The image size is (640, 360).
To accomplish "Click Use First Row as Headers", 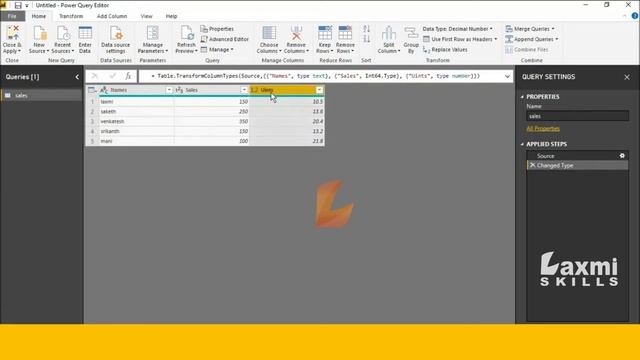I will pyautogui.click(x=460, y=39).
